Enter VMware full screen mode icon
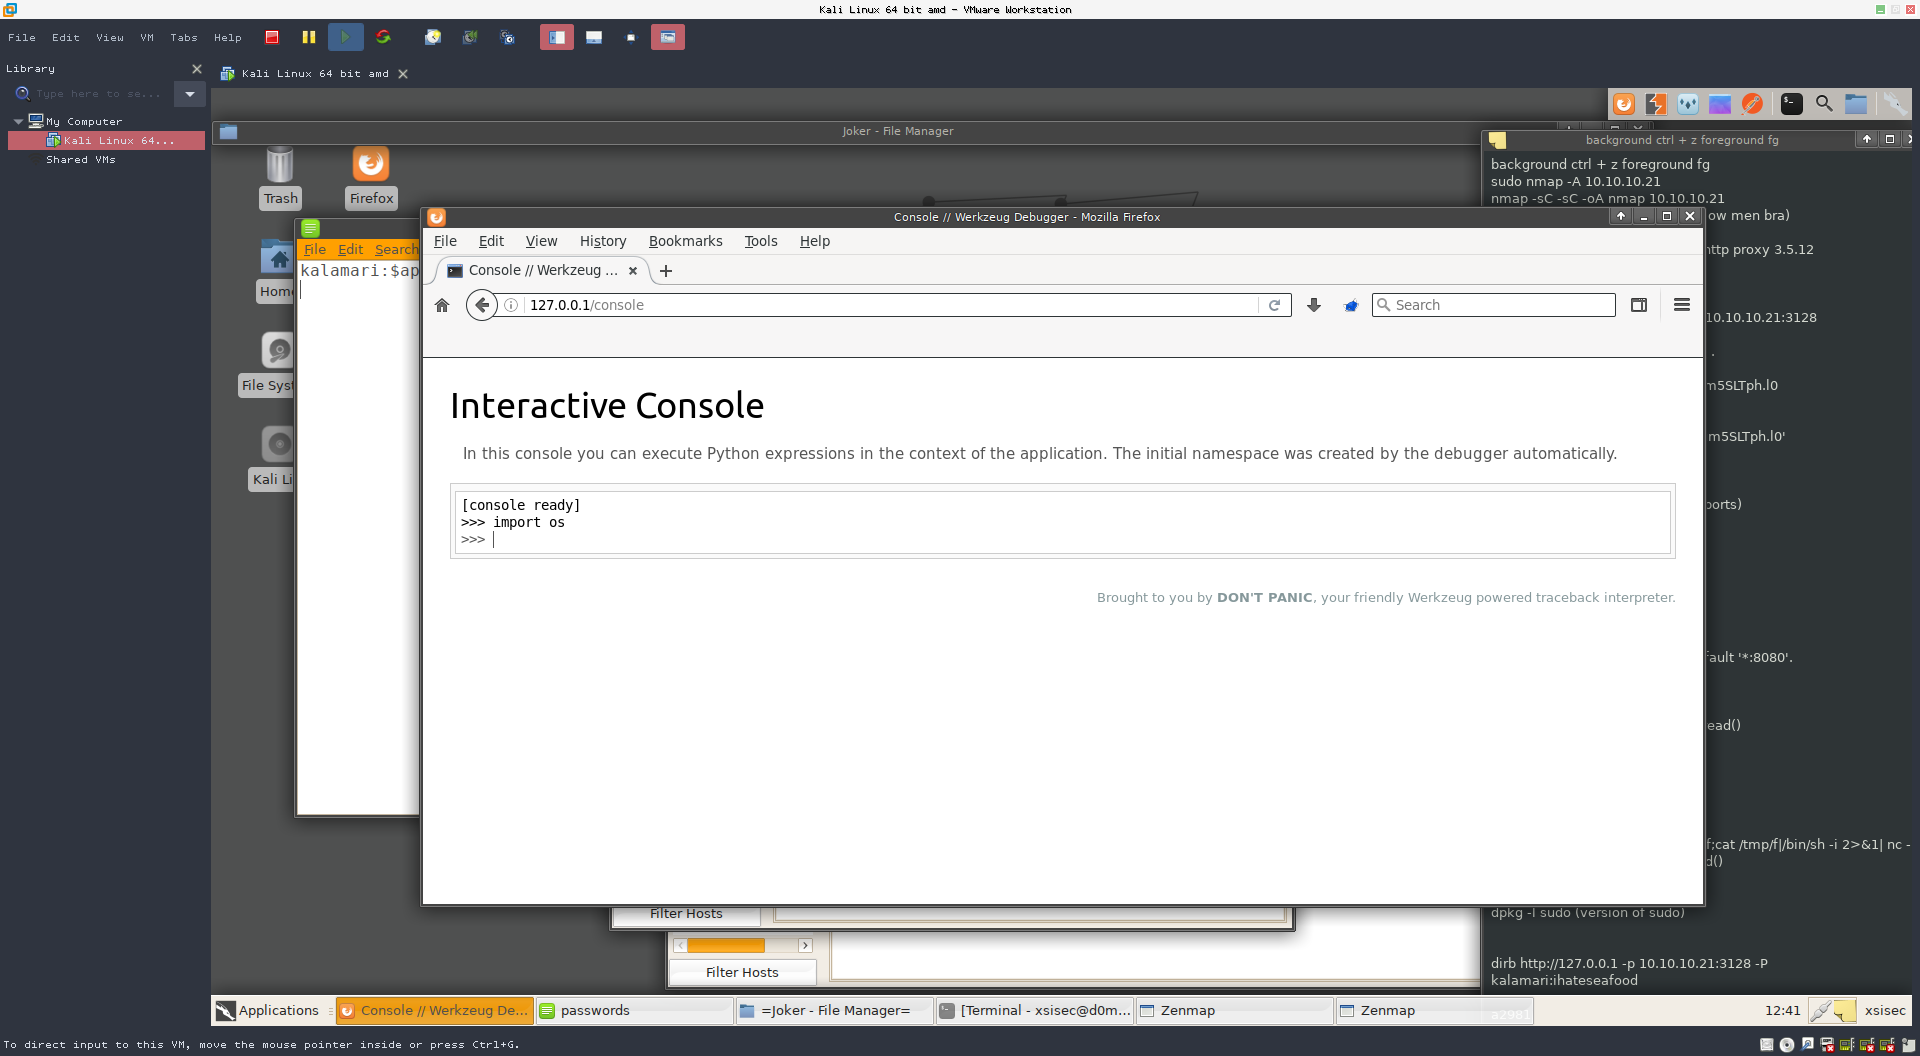This screenshot has height=1056, width=1920. tap(631, 37)
